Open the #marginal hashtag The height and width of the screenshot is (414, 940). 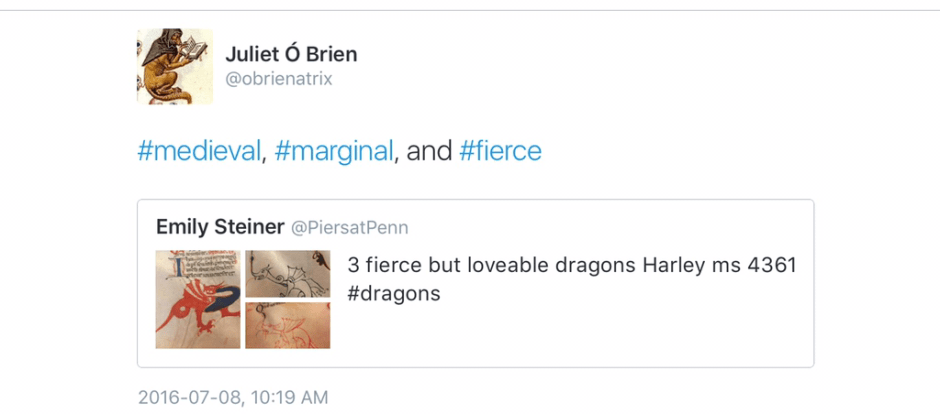(x=335, y=151)
